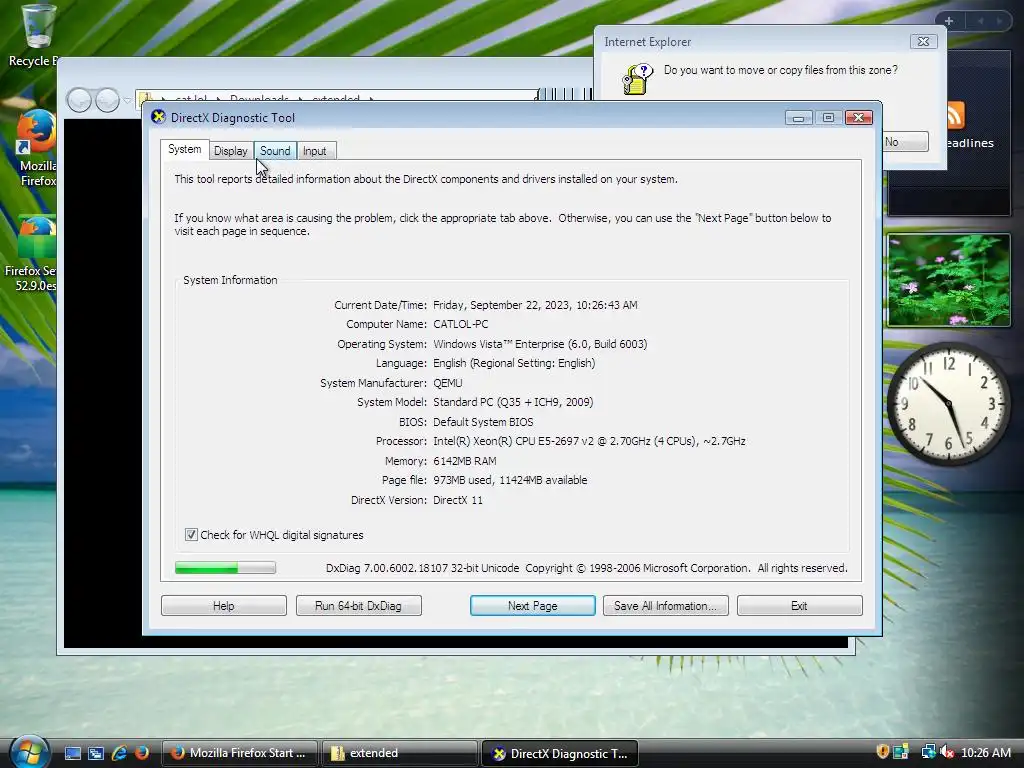The image size is (1024, 768).
Task: Close the Internet Explorer dialog with X
Action: click(923, 42)
